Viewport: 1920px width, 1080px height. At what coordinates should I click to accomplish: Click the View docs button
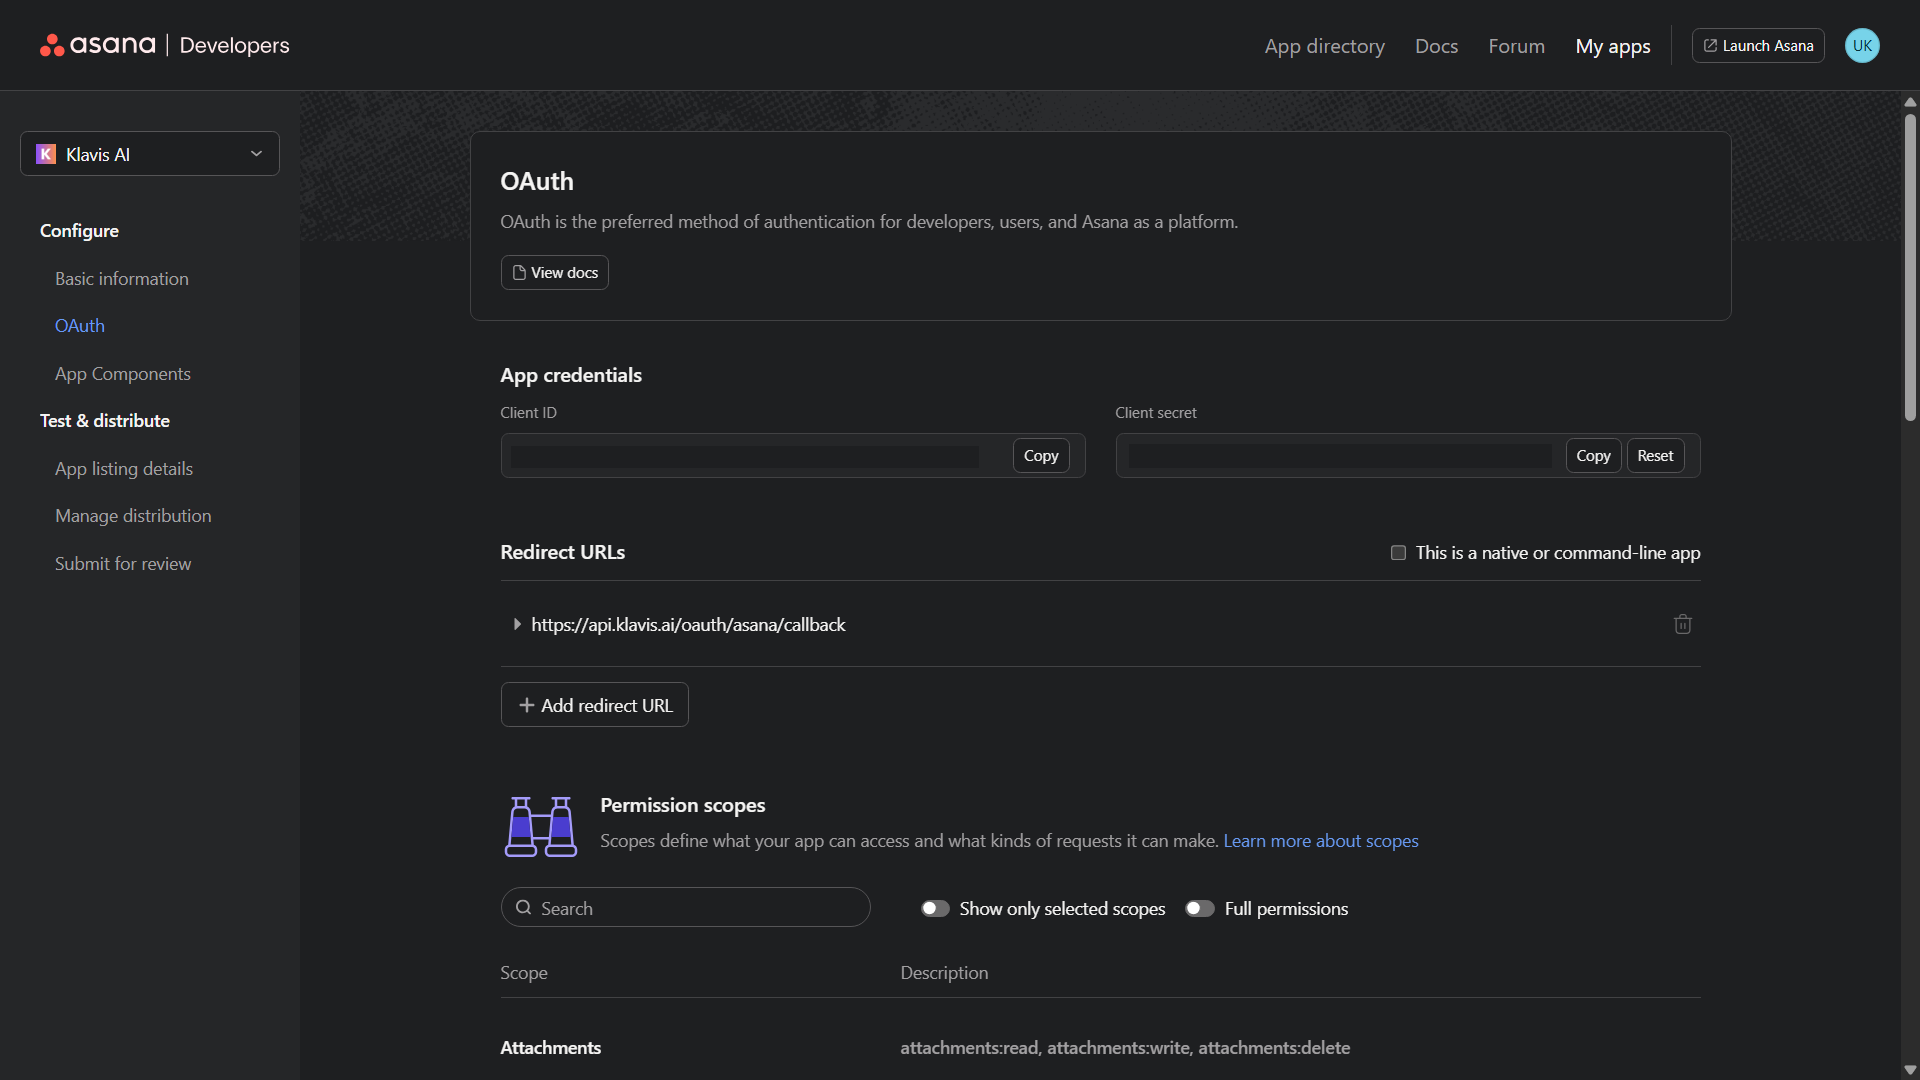(555, 272)
